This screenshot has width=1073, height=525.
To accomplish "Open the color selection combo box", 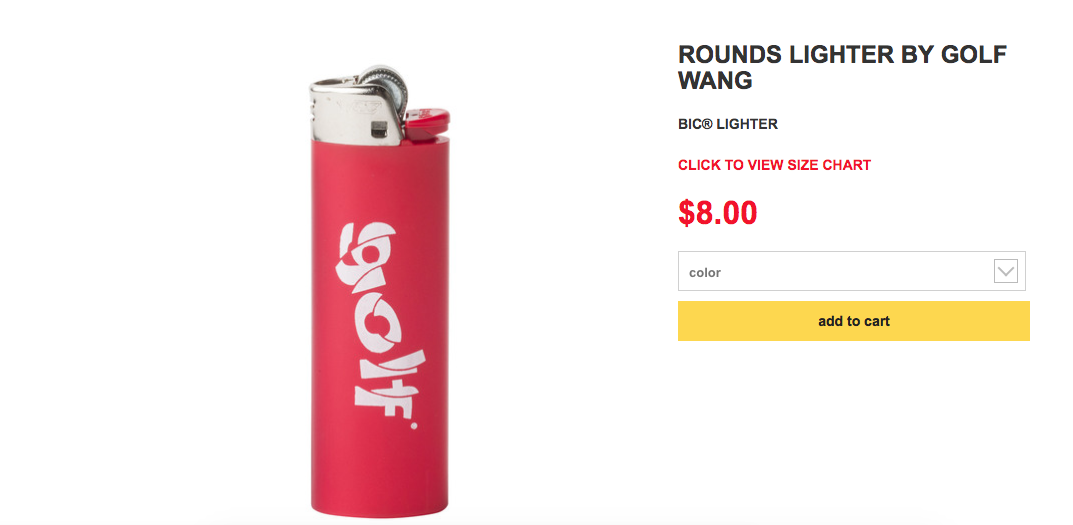I will [x=851, y=271].
